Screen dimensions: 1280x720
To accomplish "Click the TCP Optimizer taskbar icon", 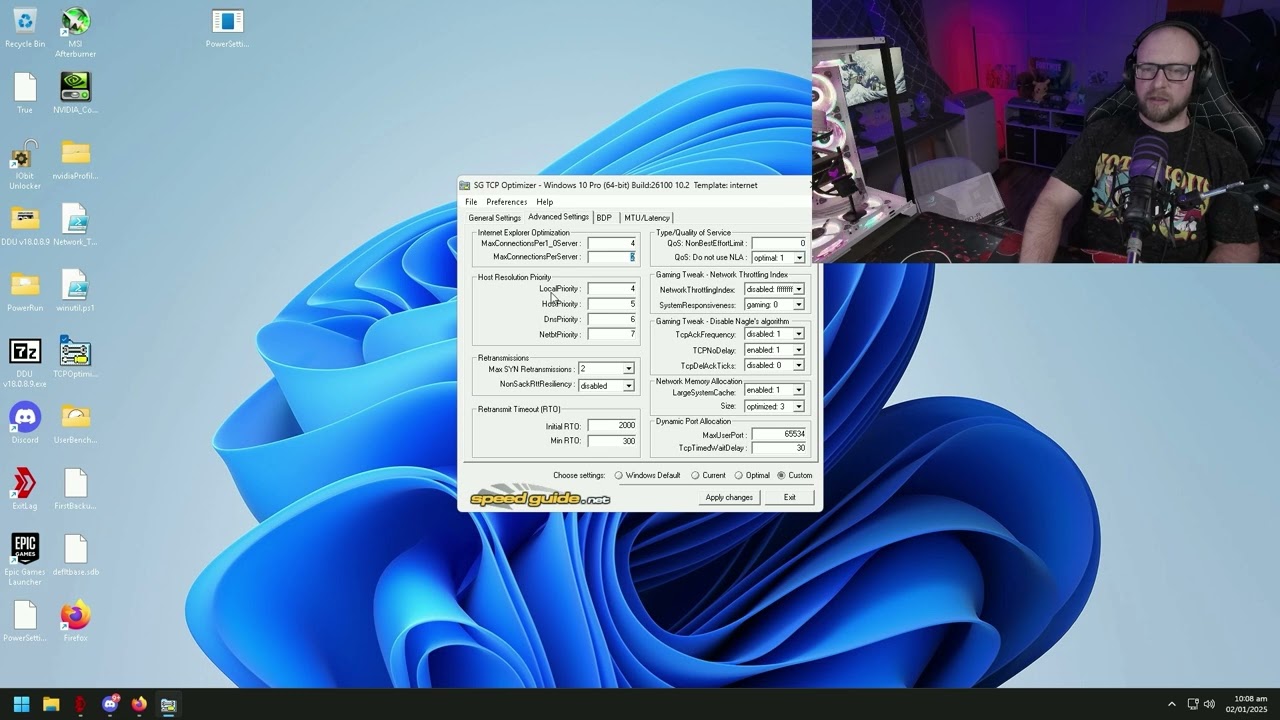I will (168, 704).
